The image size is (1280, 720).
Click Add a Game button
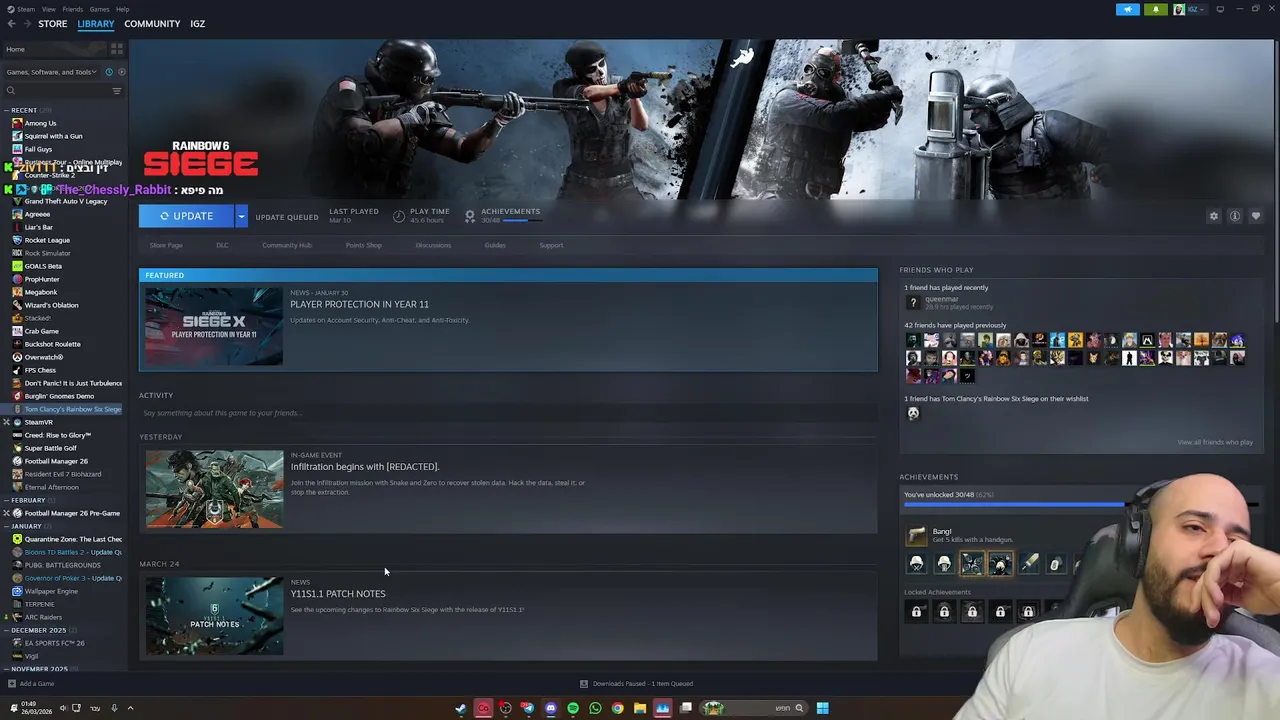[x=31, y=684]
